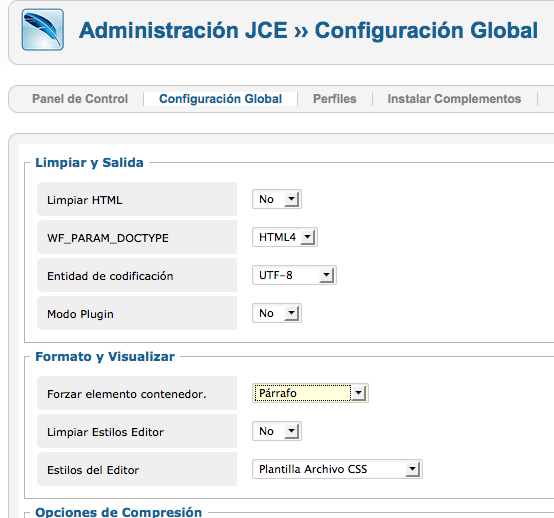Click the Estilos del Editor label
The image size is (554, 518).
pyautogui.click(x=93, y=470)
